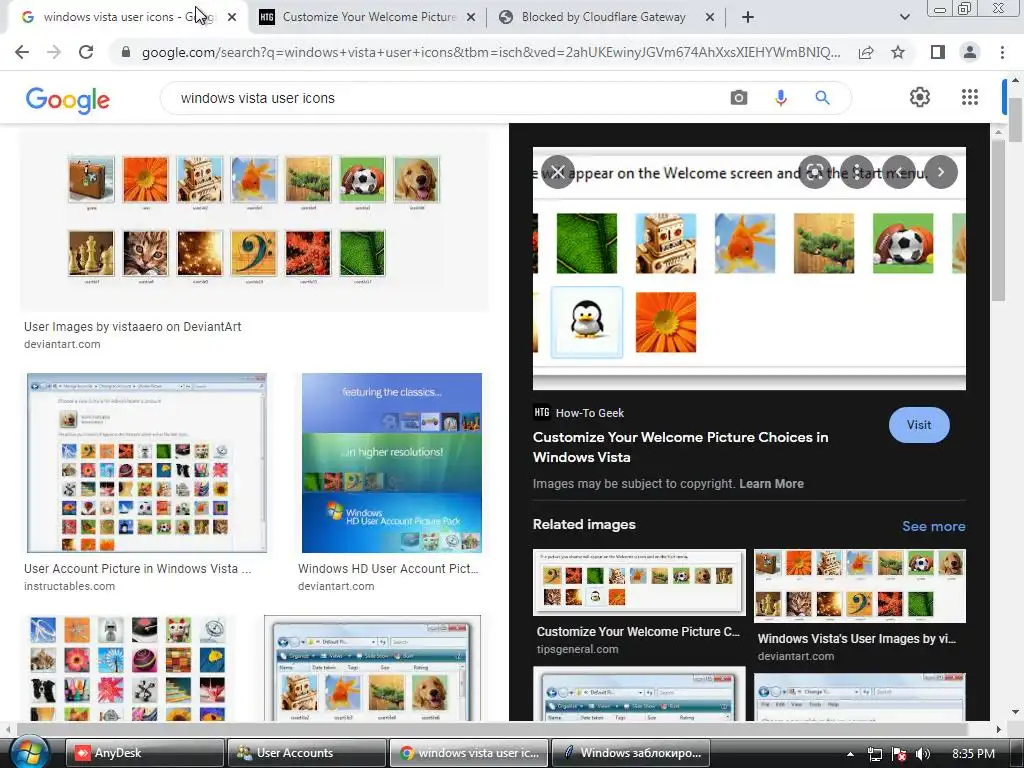
Task: Open the Google apps grid
Action: pos(970,97)
